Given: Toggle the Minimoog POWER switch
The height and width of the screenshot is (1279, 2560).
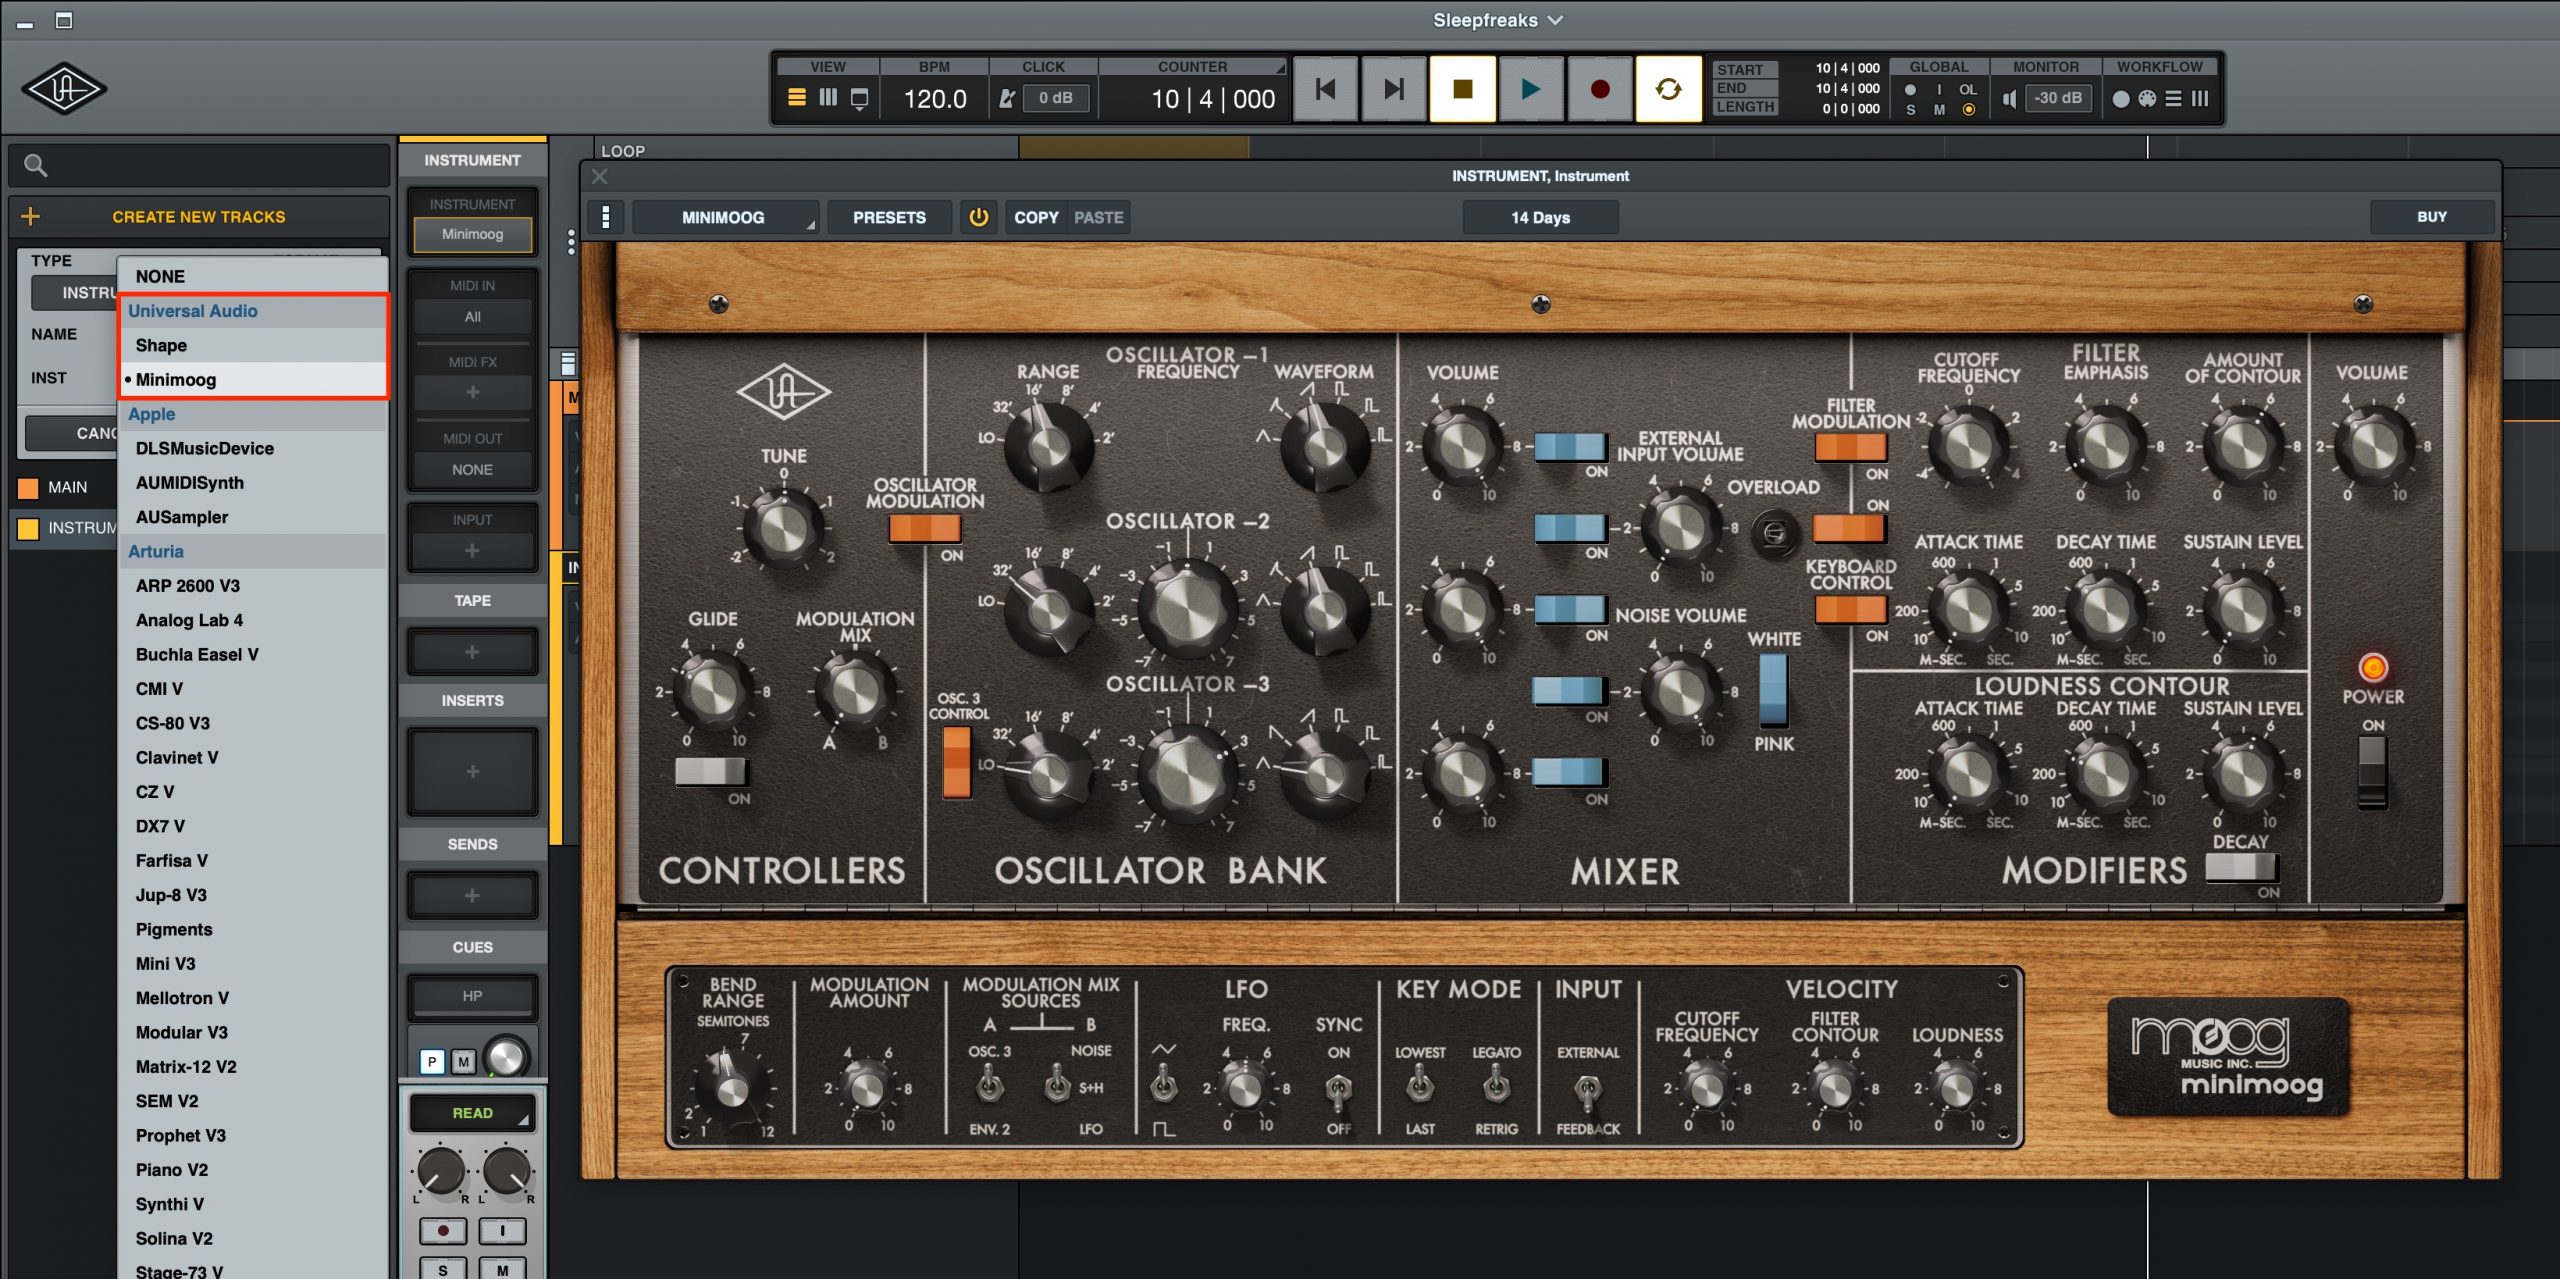Looking at the screenshot, I should (x=2372, y=772).
